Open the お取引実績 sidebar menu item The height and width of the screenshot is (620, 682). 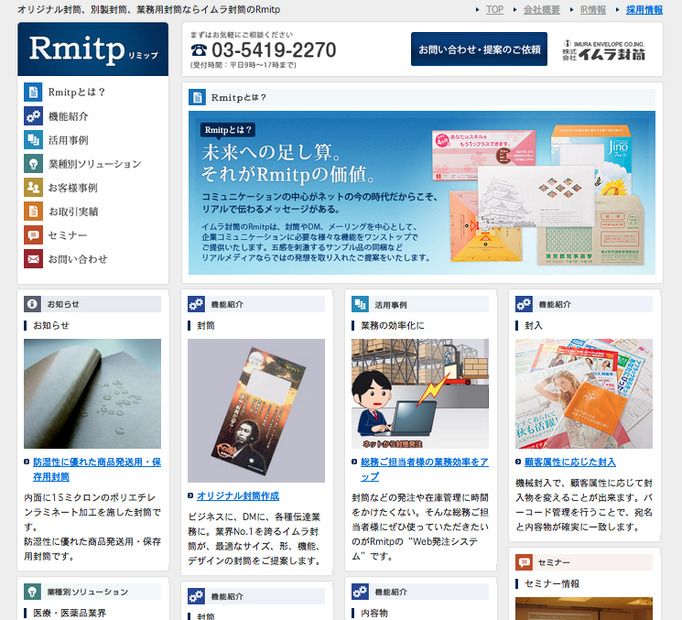point(73,211)
